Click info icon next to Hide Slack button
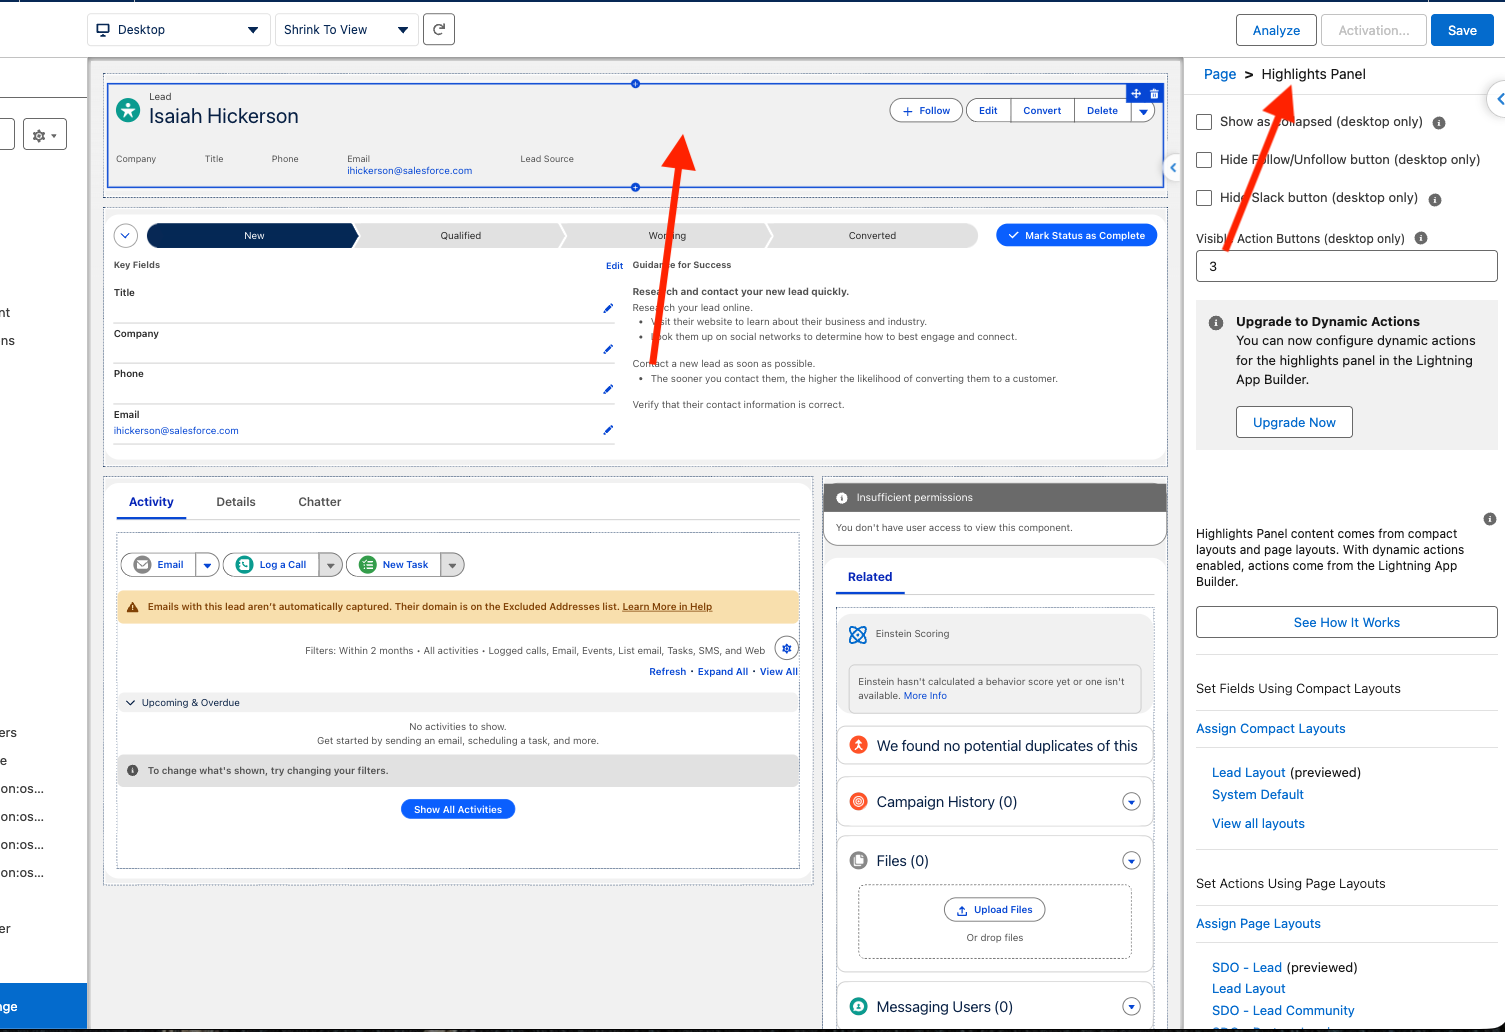This screenshot has width=1505, height=1032. (1435, 199)
